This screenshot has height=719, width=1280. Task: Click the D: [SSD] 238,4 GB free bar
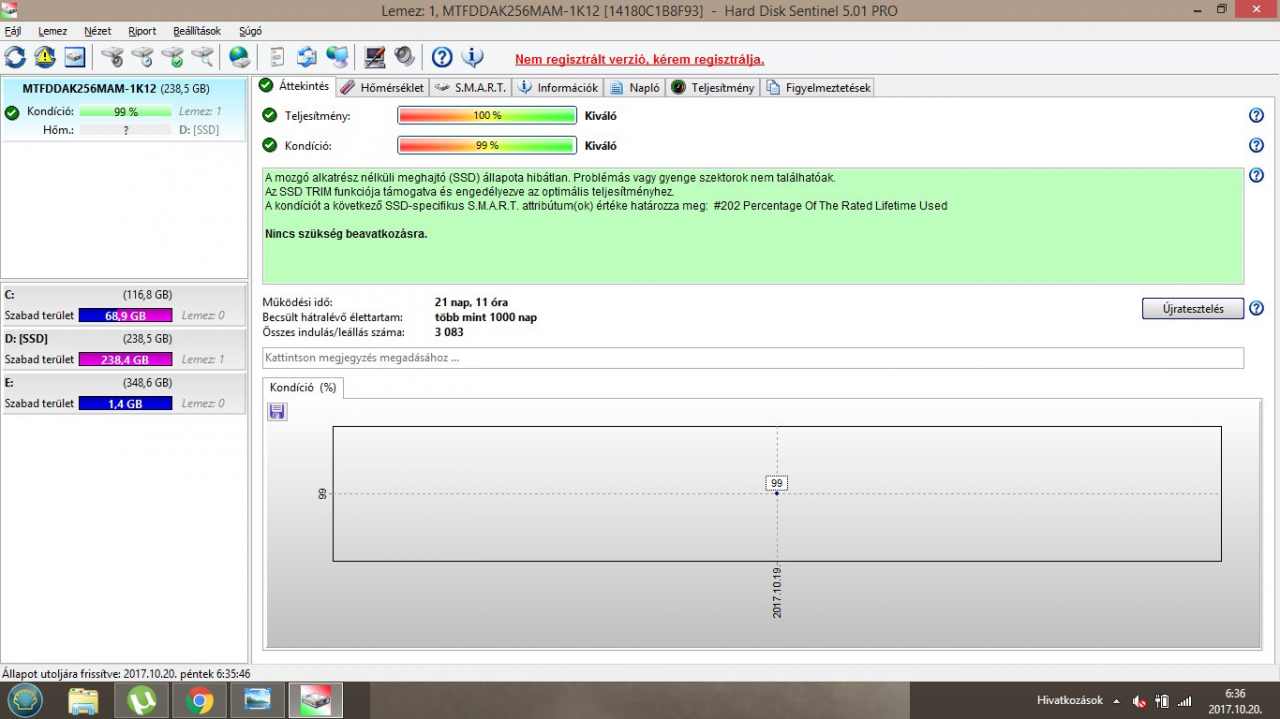(125, 360)
